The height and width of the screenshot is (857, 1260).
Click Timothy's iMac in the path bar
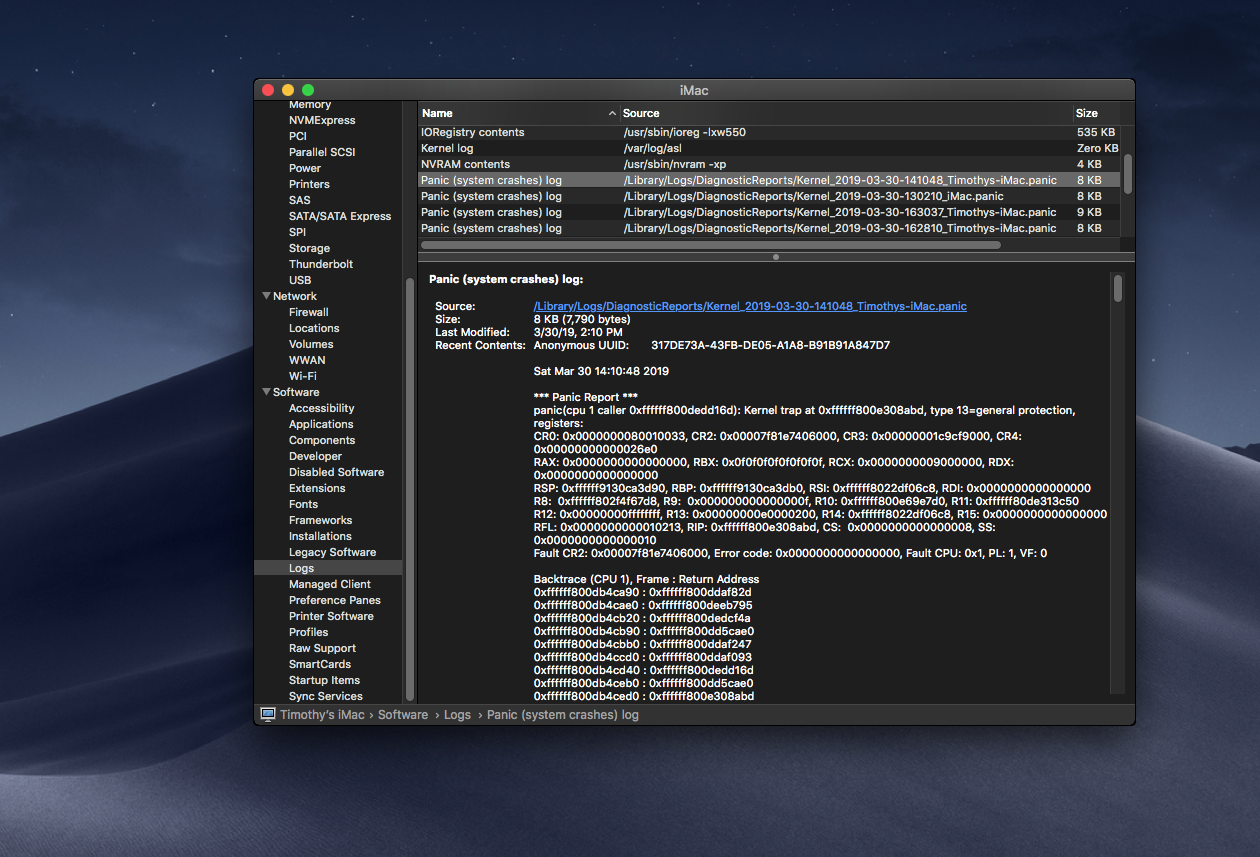(x=322, y=715)
